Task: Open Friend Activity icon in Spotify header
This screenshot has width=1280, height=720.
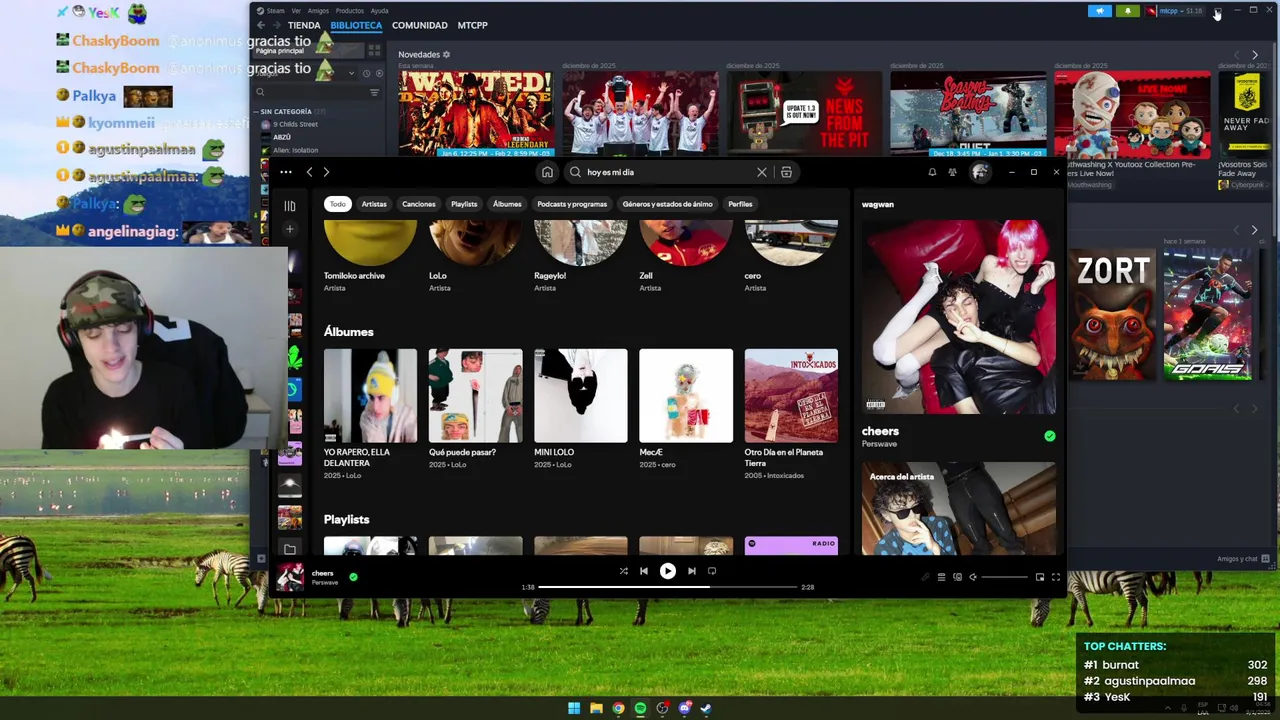Action: click(x=952, y=172)
